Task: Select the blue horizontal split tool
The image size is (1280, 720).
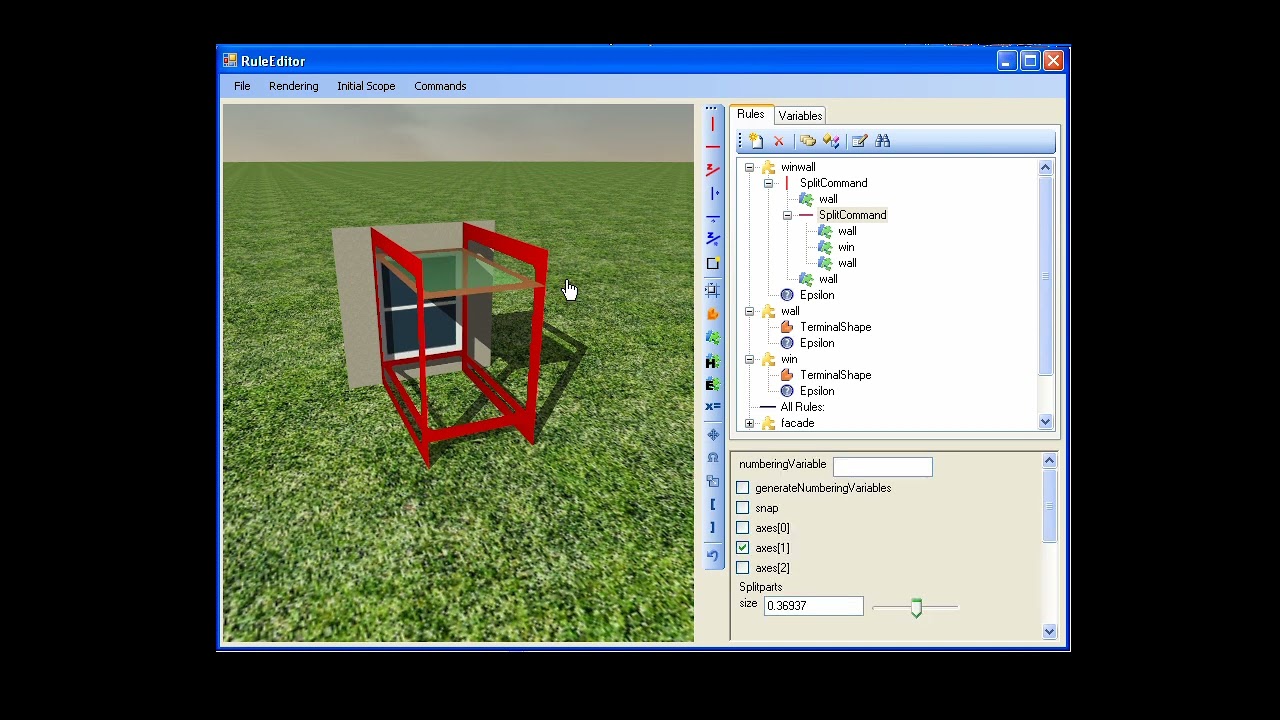Action: coord(712,217)
